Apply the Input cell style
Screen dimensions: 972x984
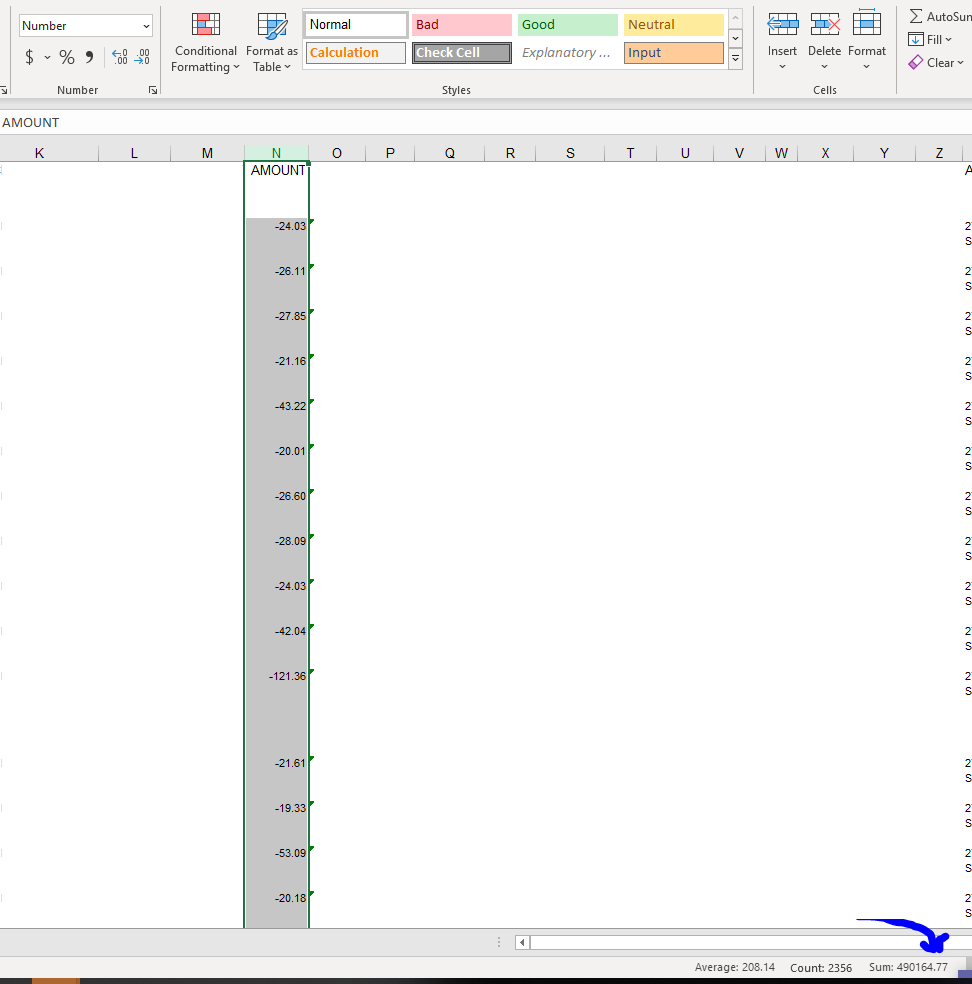673,52
